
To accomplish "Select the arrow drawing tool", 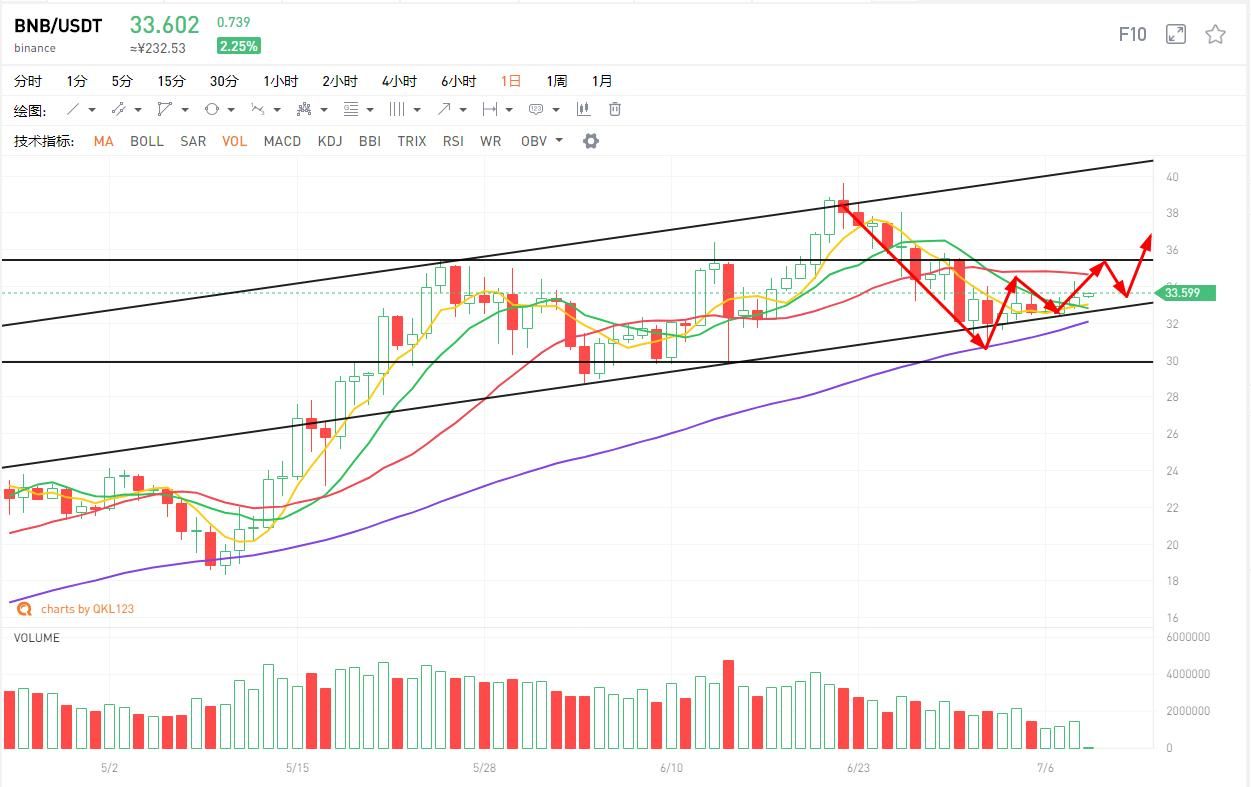I will [444, 109].
